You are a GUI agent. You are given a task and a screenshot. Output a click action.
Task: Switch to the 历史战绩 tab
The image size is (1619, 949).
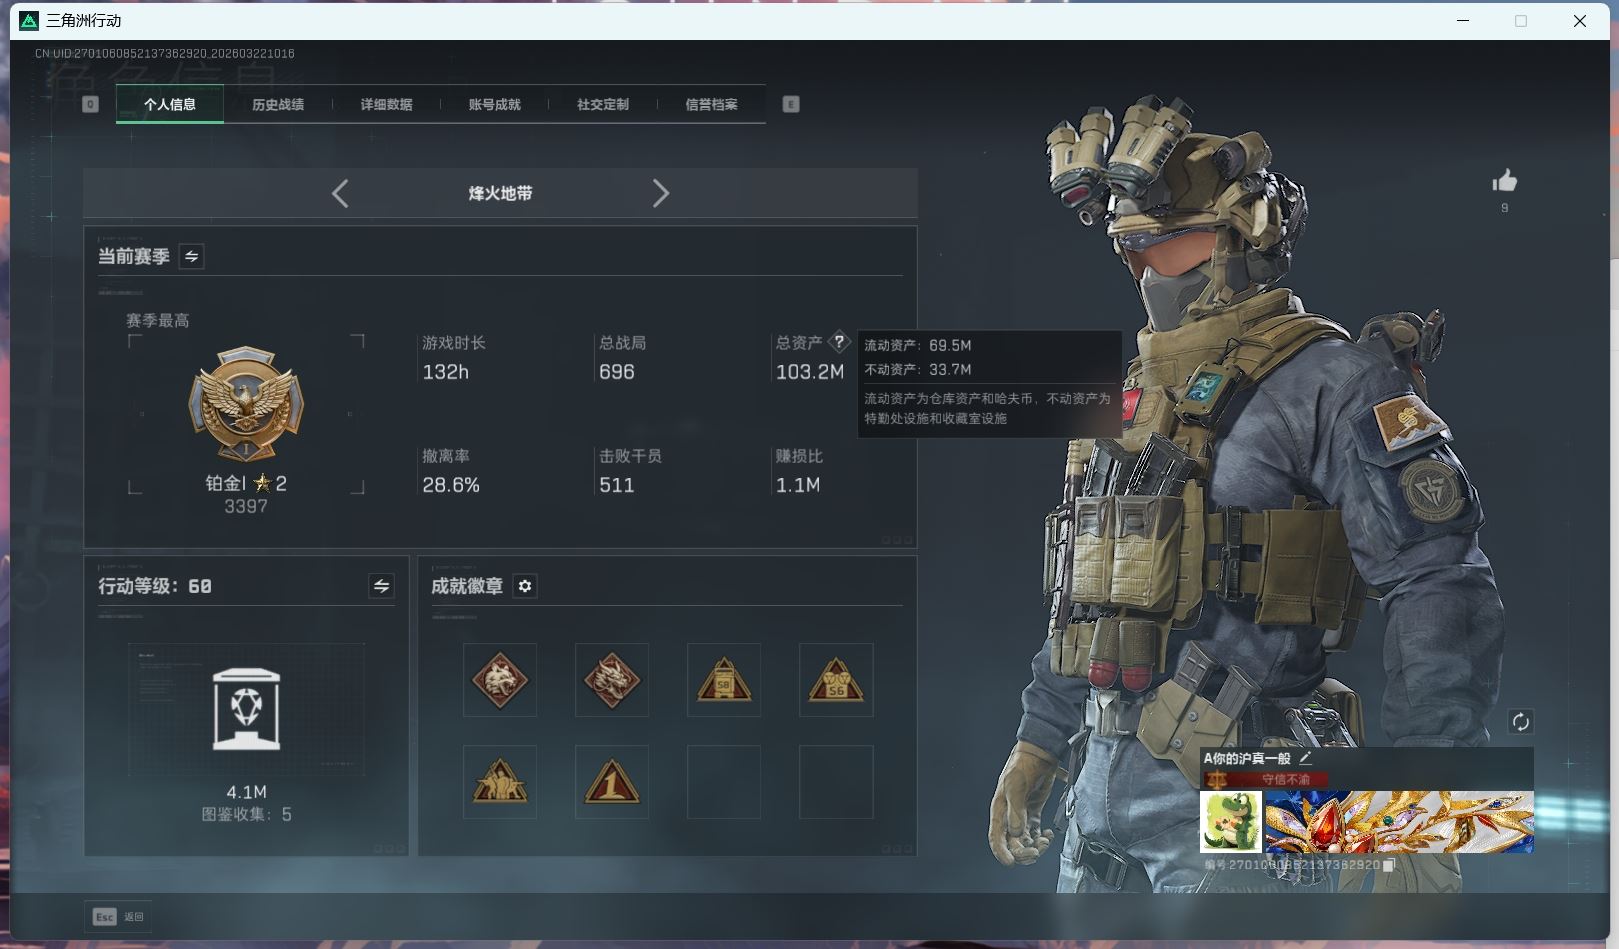278,104
